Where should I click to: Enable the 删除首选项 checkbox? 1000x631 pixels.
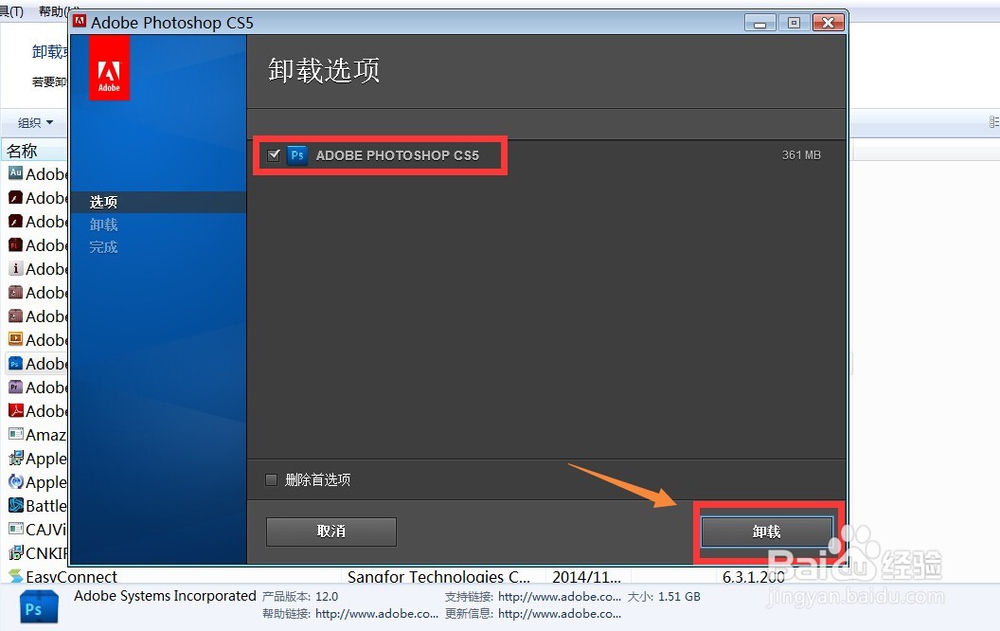click(270, 480)
